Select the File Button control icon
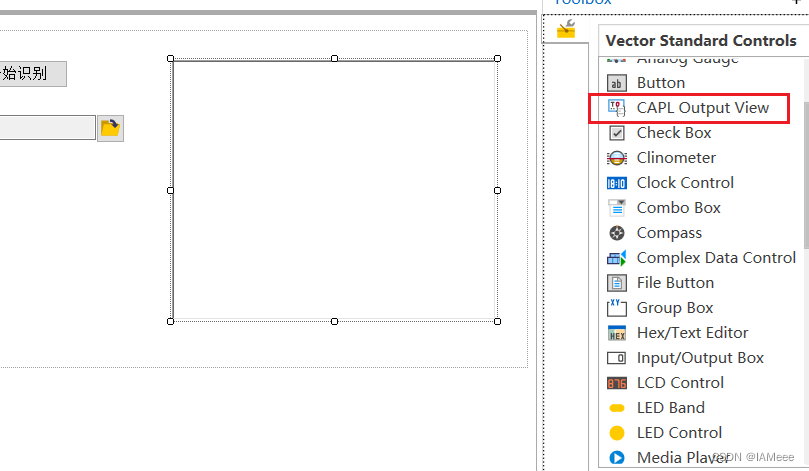Image resolution: width=809 pixels, height=471 pixels. click(617, 283)
